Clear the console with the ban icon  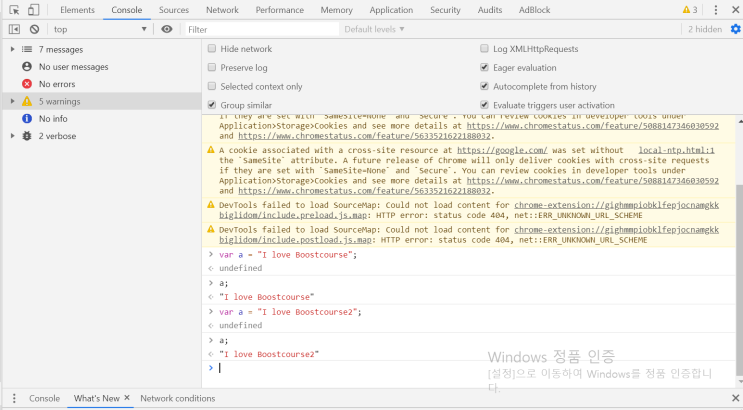(x=34, y=29)
